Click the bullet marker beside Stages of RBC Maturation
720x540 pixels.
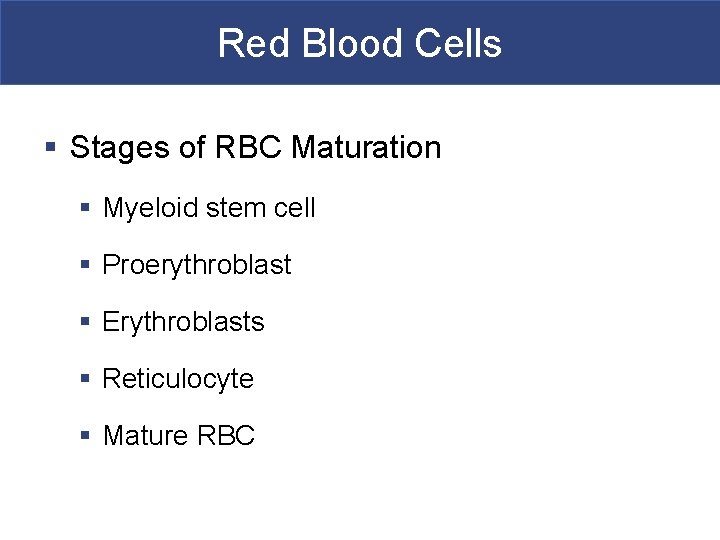point(51,148)
